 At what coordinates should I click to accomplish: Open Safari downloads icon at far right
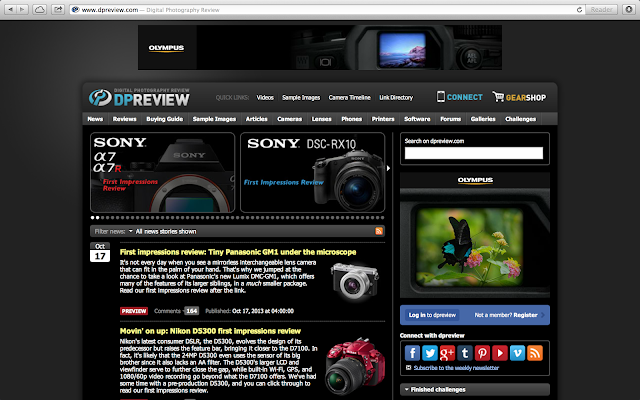click(629, 9)
